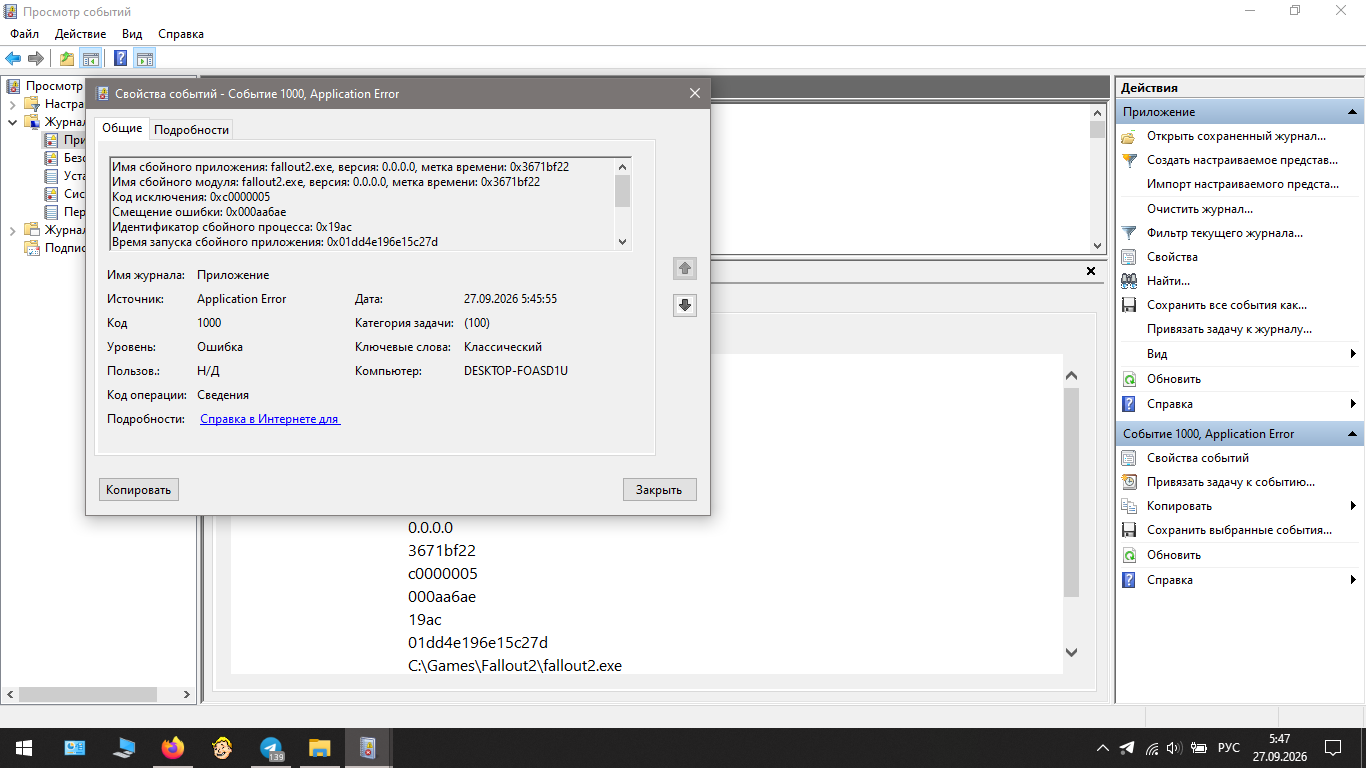Viewport: 1366px width, 768px height.
Task: Click the C:\Games\Fallout2\fallout2.exe path text
Action: pyautogui.click(x=515, y=665)
